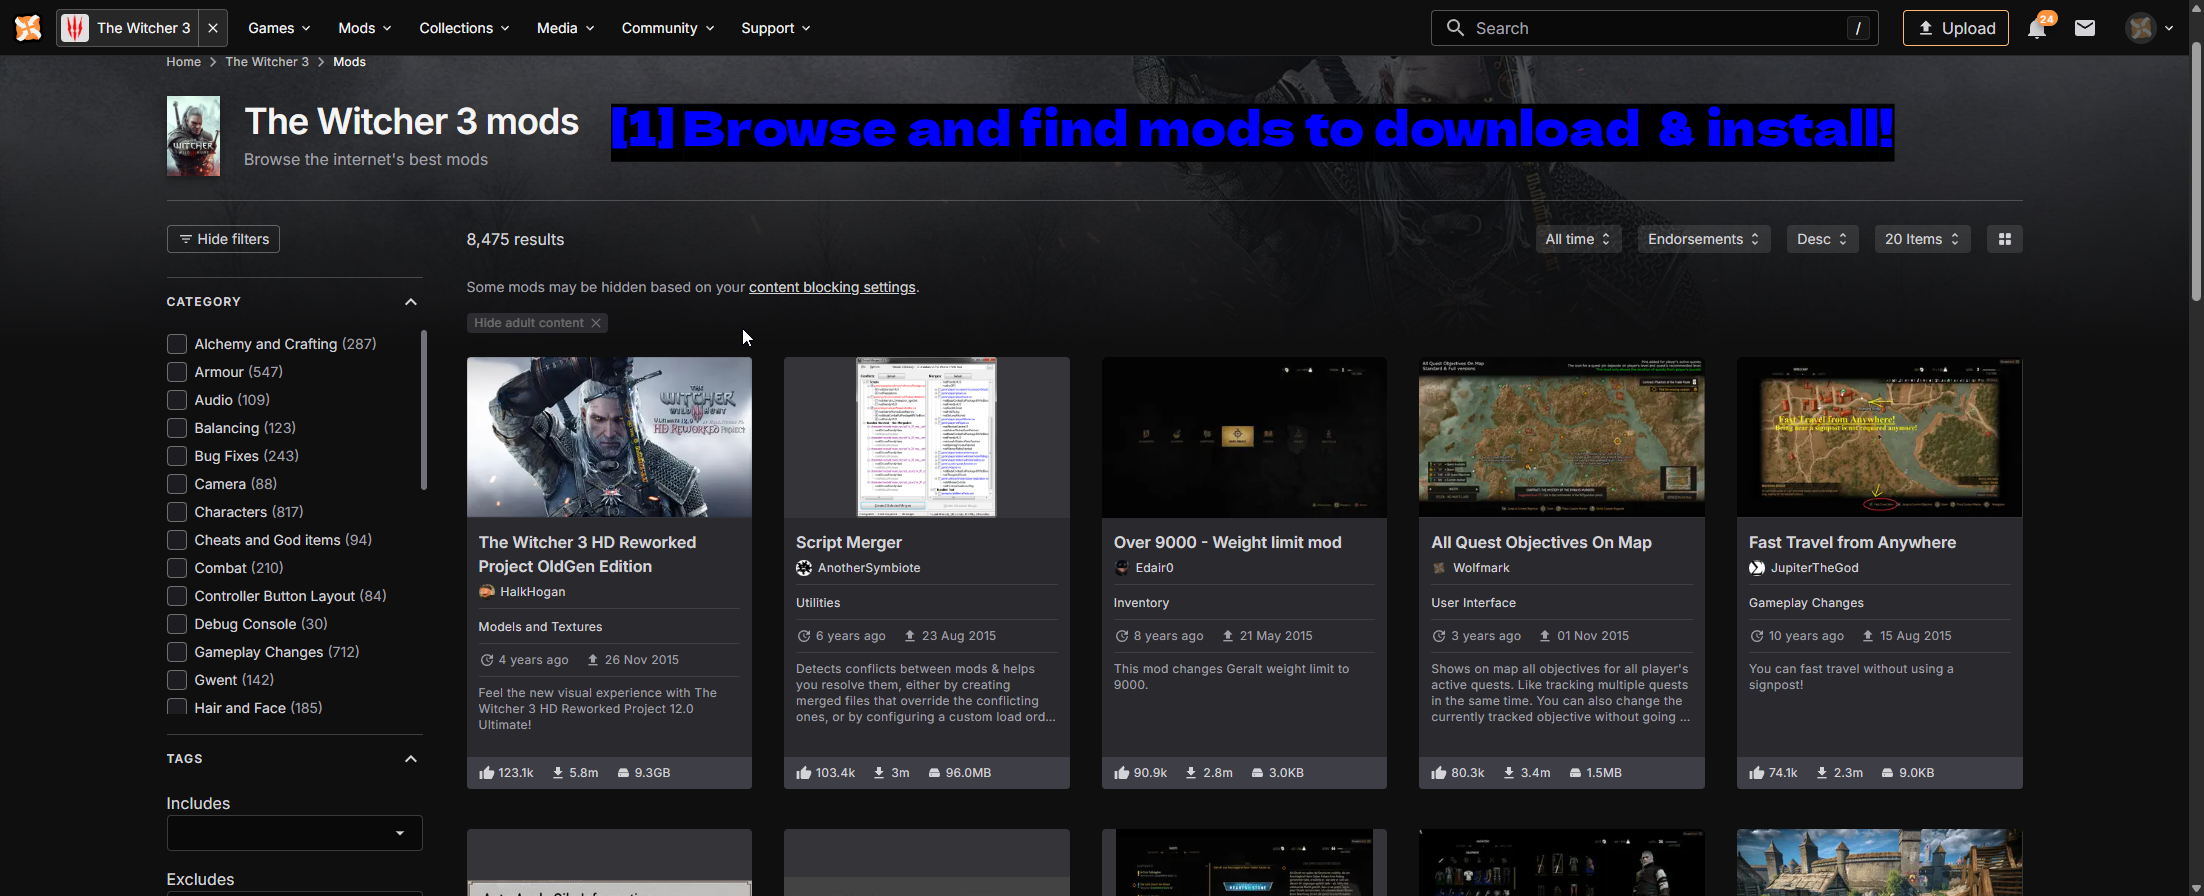Open the Nexus Mods home logo
Image resolution: width=2204 pixels, height=896 pixels.
28,28
